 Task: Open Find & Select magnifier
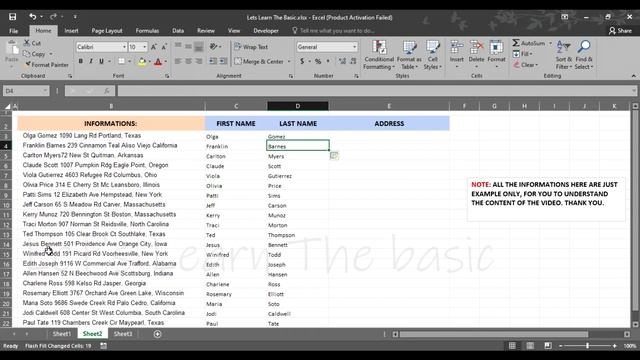click(584, 55)
